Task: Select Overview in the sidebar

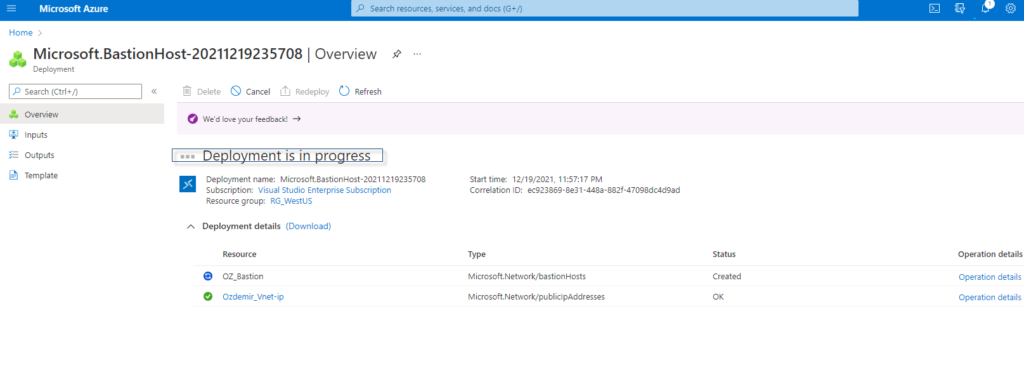Action: (82, 114)
